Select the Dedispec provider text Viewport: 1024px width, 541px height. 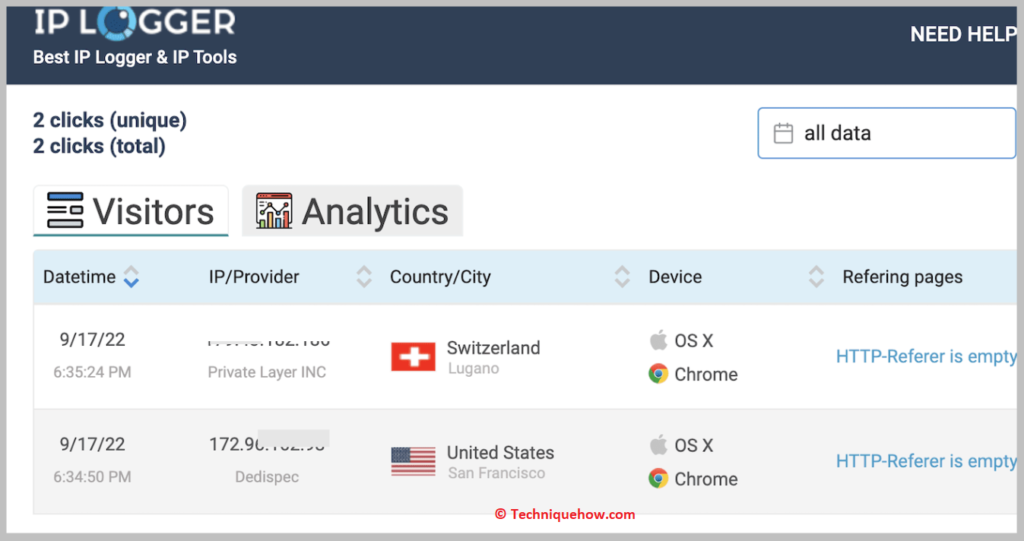click(267, 477)
